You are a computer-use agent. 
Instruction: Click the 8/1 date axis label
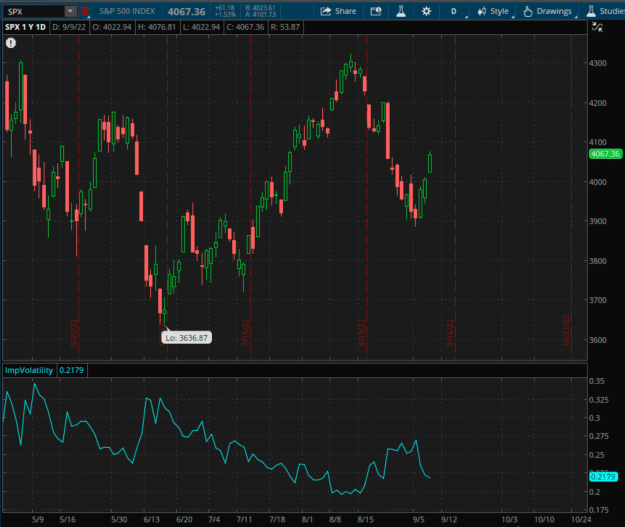307,519
